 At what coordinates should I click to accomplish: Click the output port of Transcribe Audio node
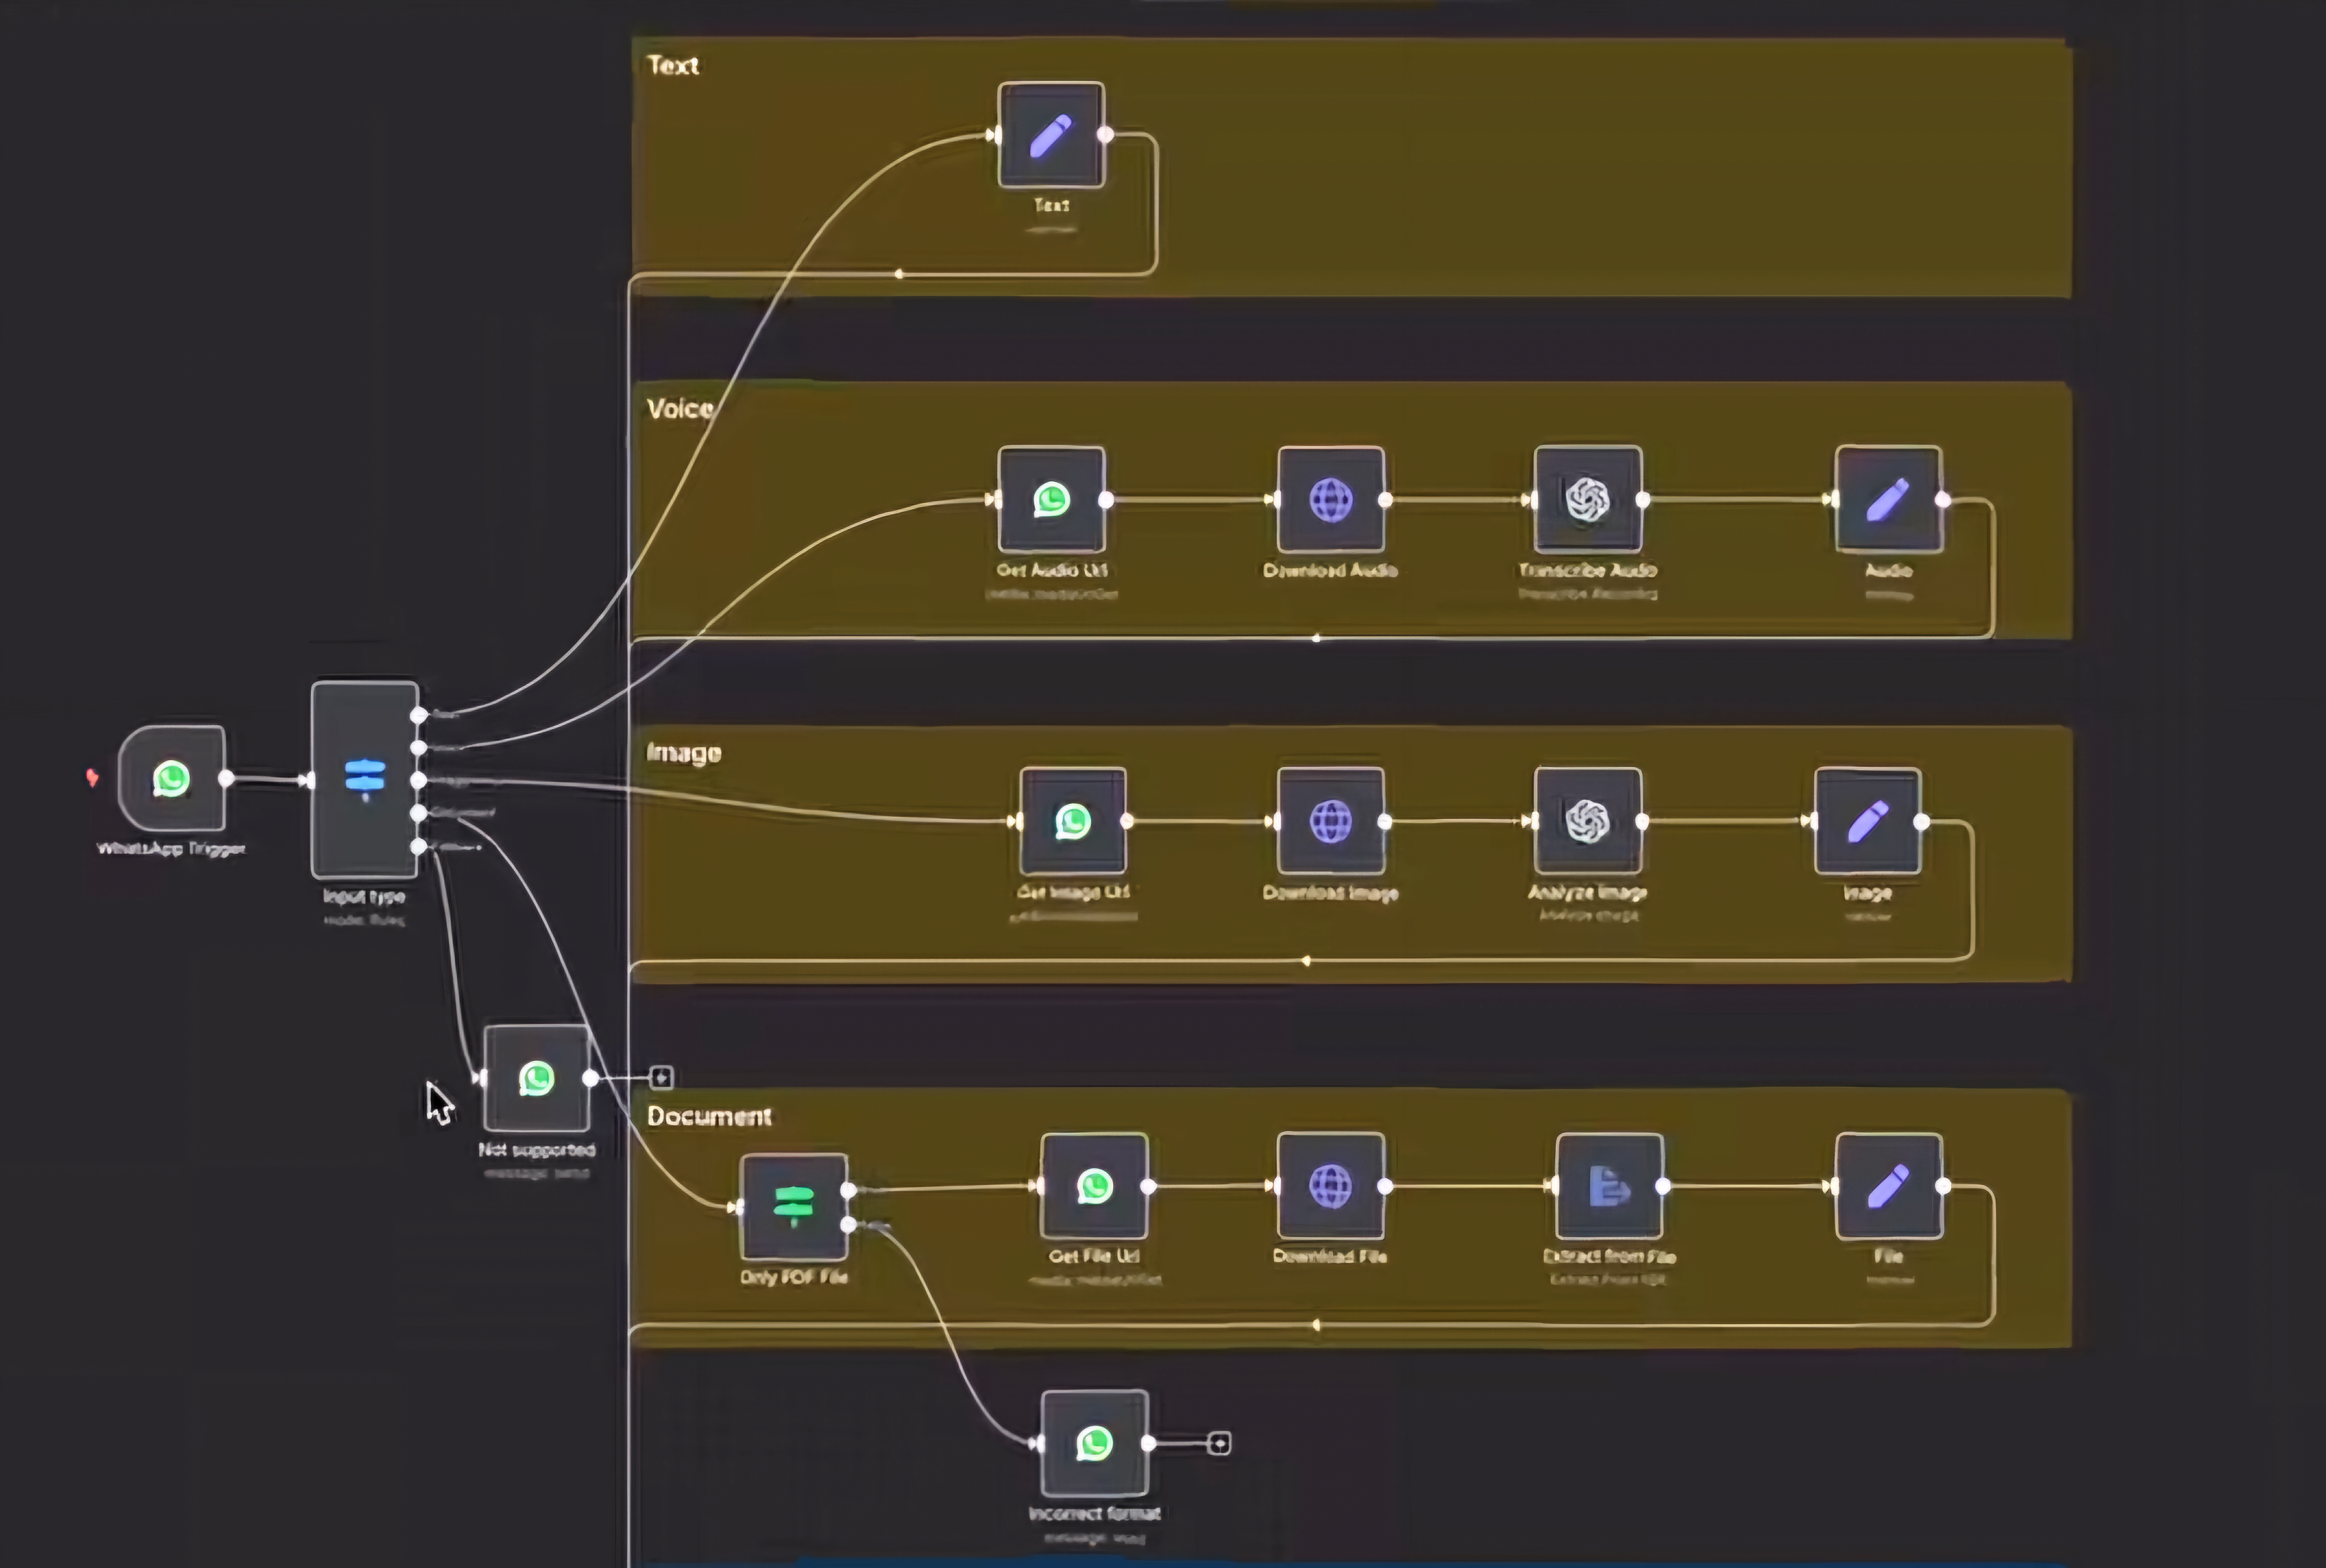click(x=1642, y=499)
